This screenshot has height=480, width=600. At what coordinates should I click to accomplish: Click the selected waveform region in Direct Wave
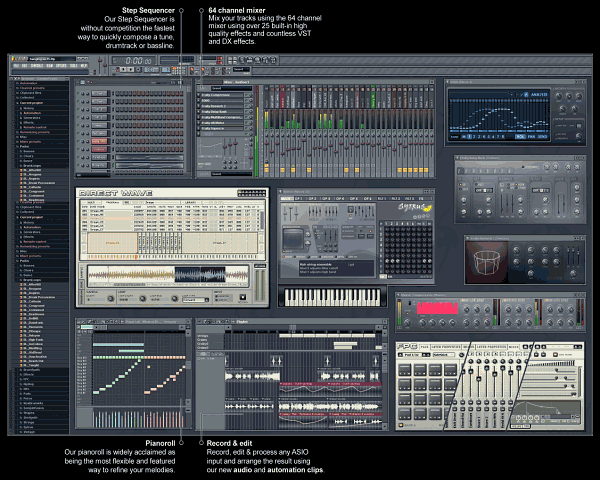tap(200, 275)
